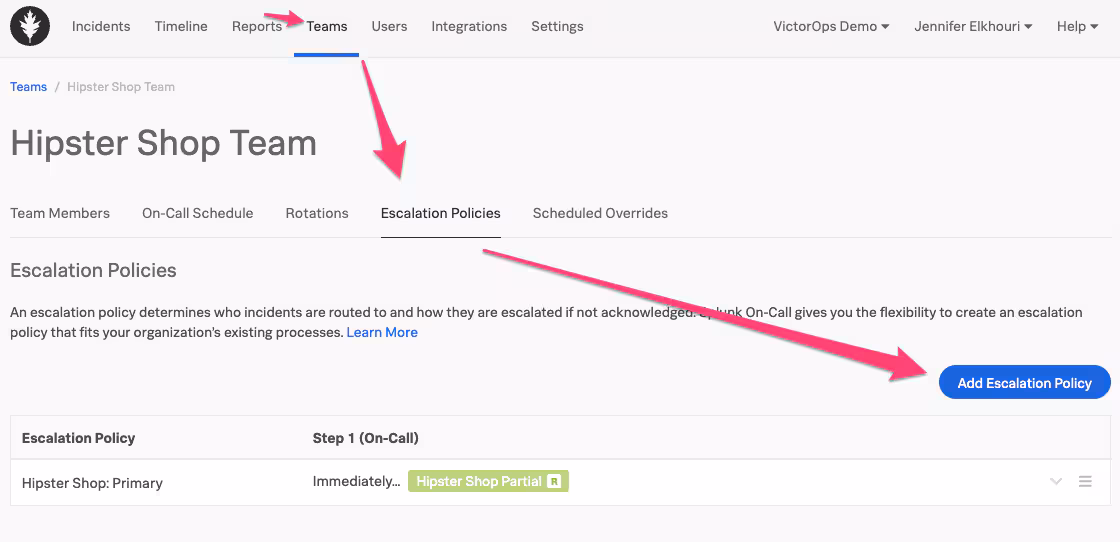Click the VictorOps leaf logo icon
Screen dimensions: 1120x542
[30, 26]
